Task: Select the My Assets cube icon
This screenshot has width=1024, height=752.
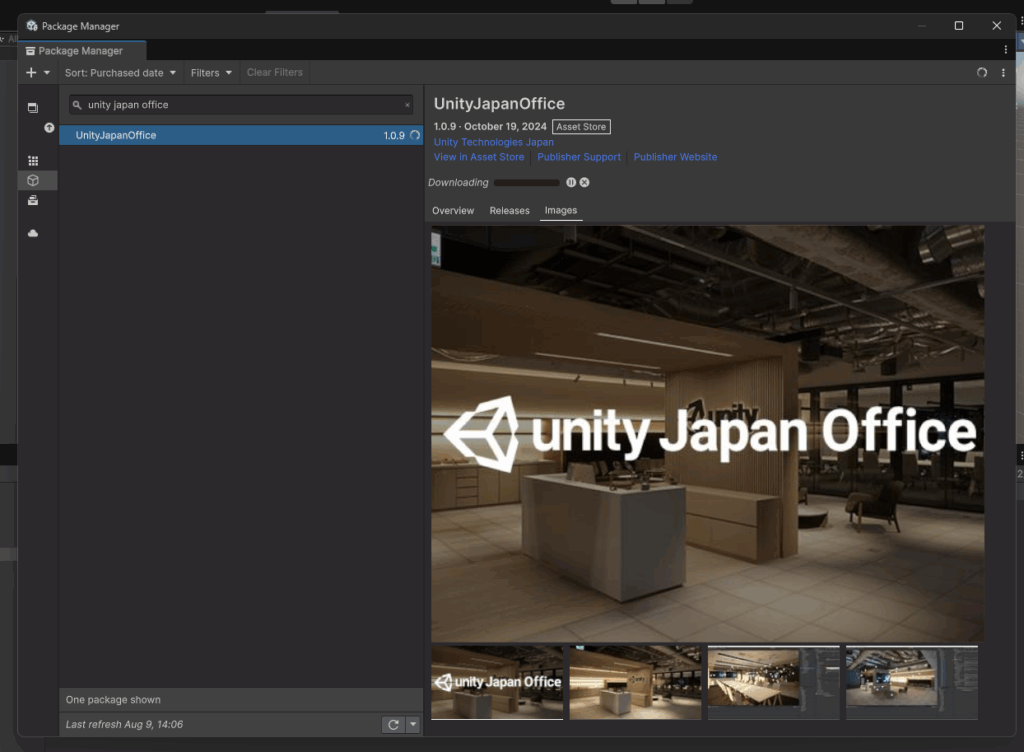Action: click(x=33, y=180)
